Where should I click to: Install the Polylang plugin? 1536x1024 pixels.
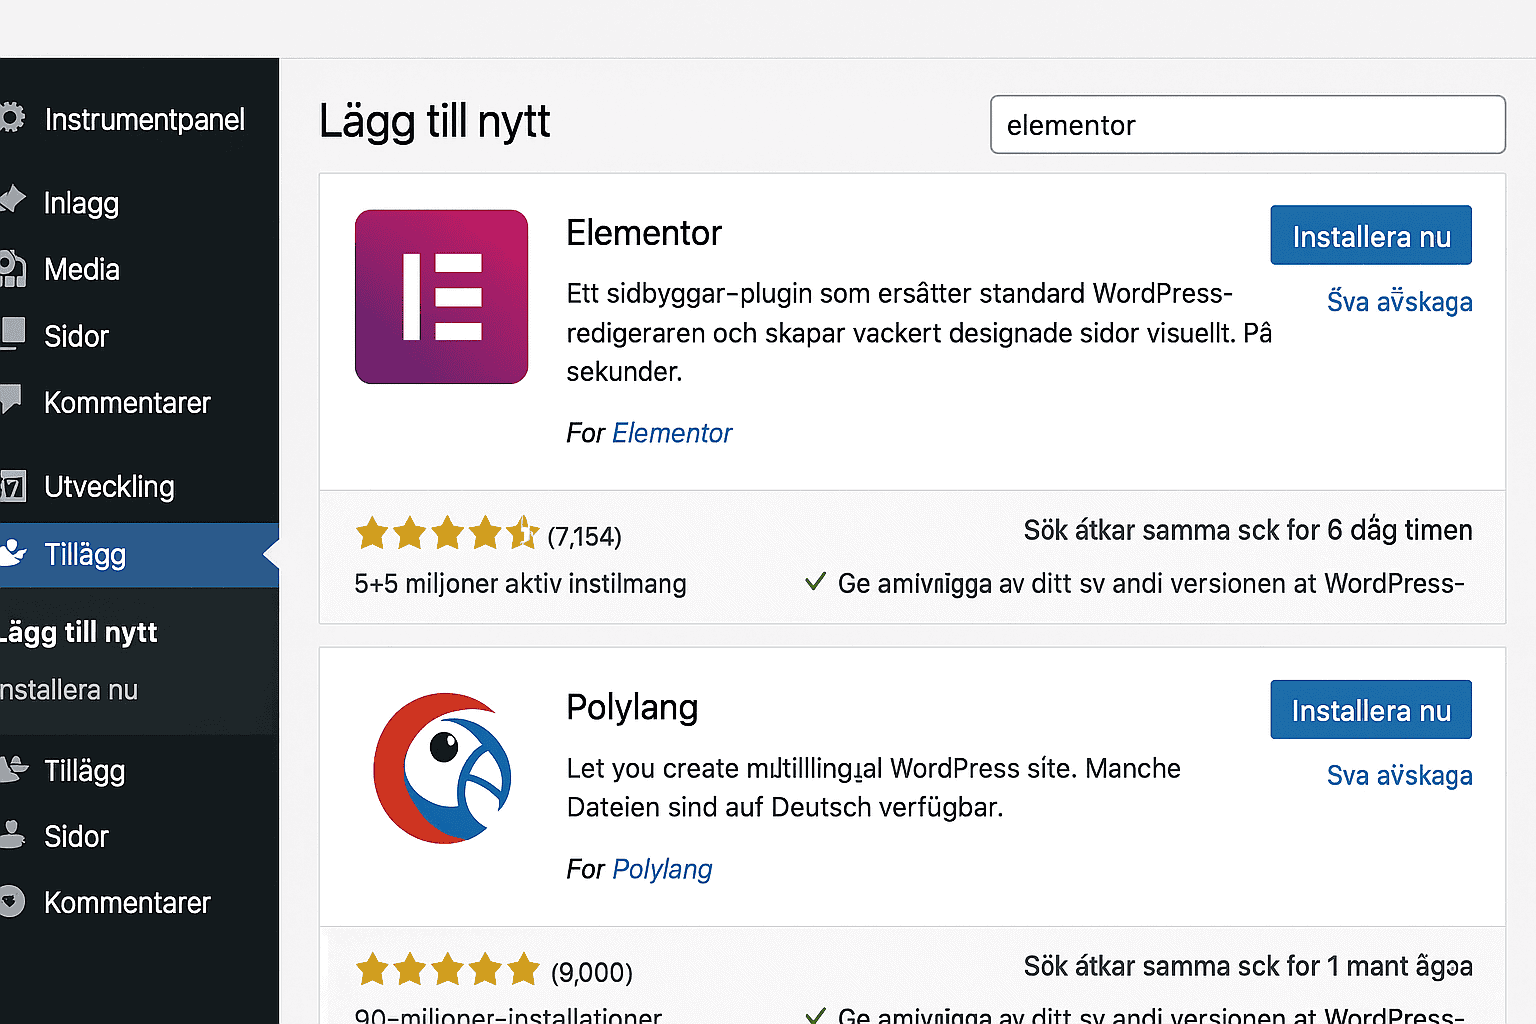pos(1371,710)
